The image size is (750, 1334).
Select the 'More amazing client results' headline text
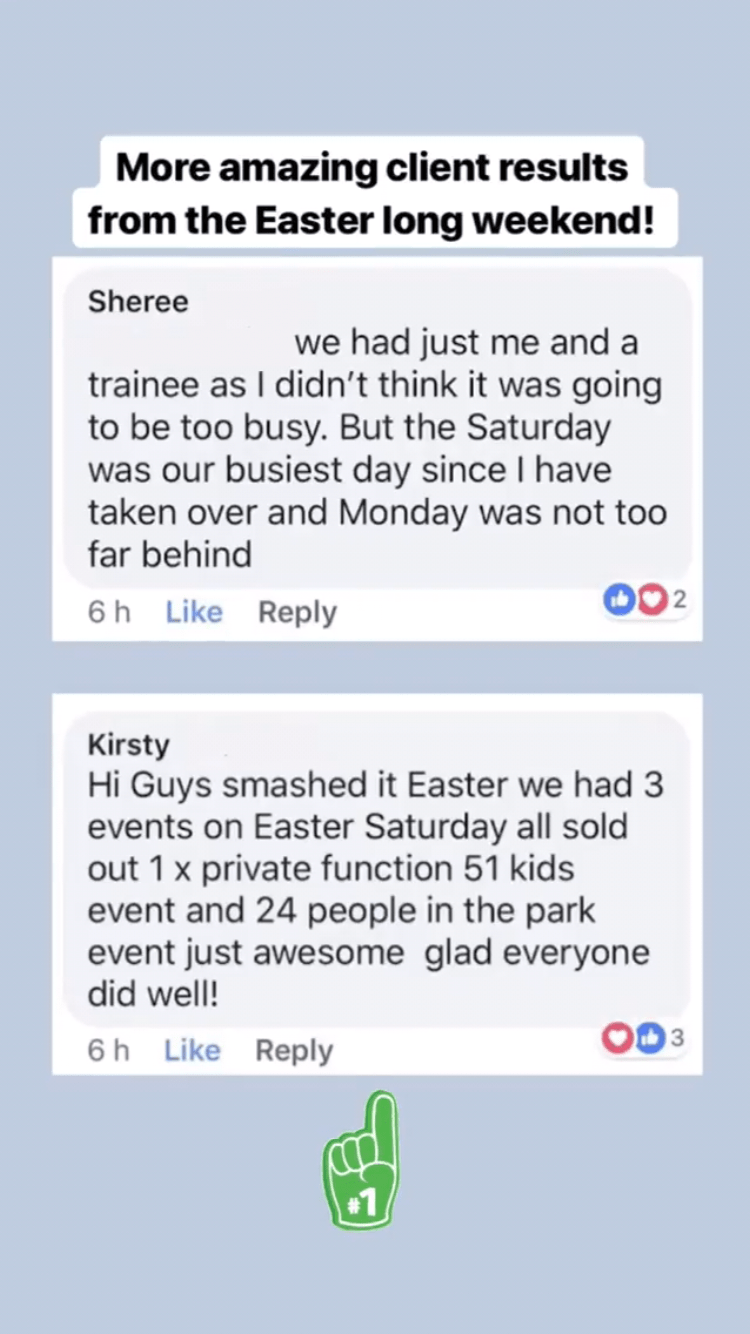[372, 166]
